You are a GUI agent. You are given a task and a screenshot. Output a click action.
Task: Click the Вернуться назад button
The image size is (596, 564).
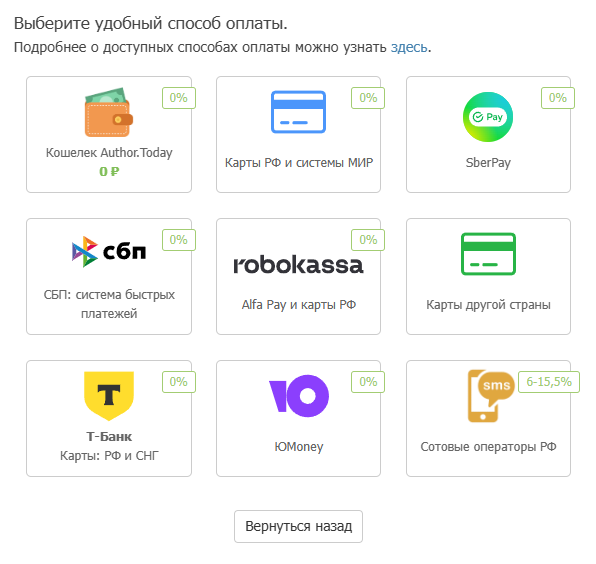tap(298, 526)
